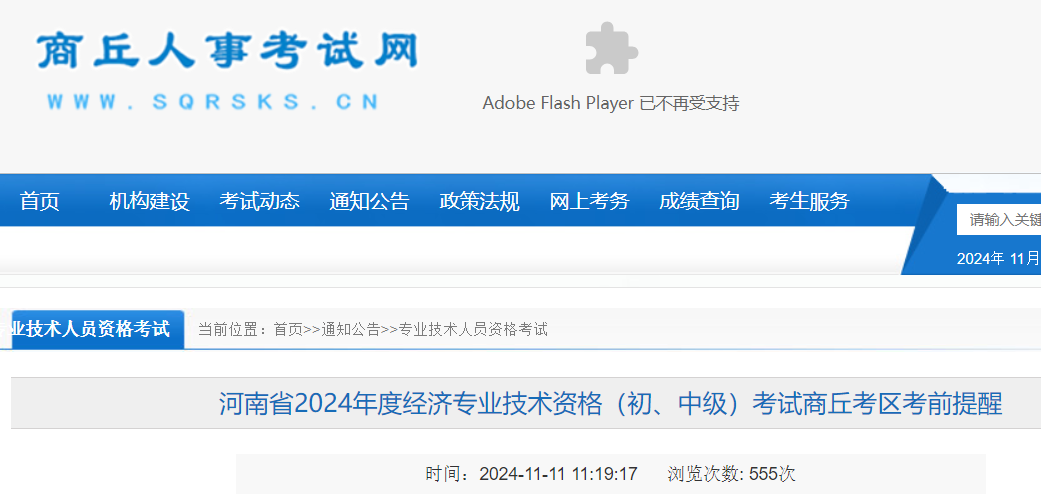Open 首页 in the blue navigation bar
Viewport: 1041px width, 503px height.
coord(40,201)
